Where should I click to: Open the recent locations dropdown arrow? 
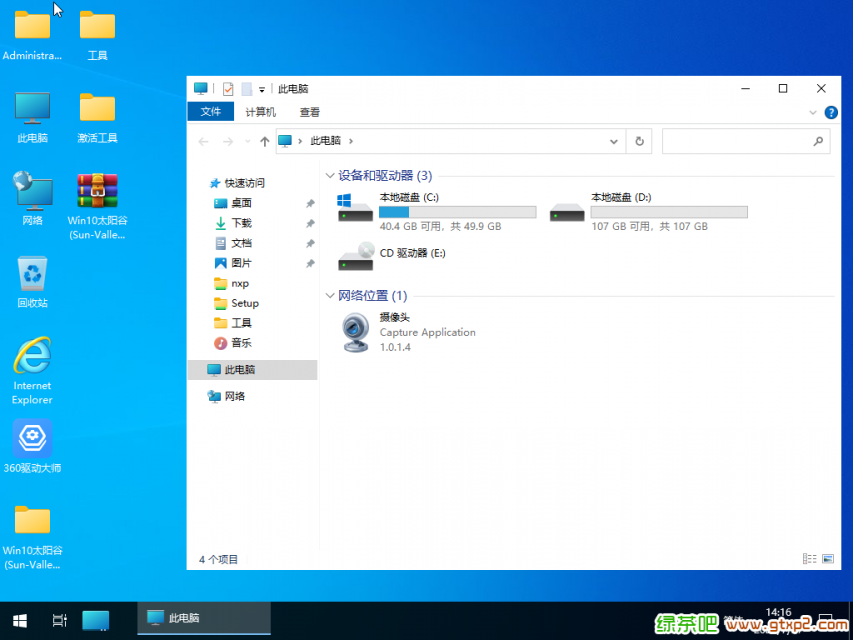(248, 141)
